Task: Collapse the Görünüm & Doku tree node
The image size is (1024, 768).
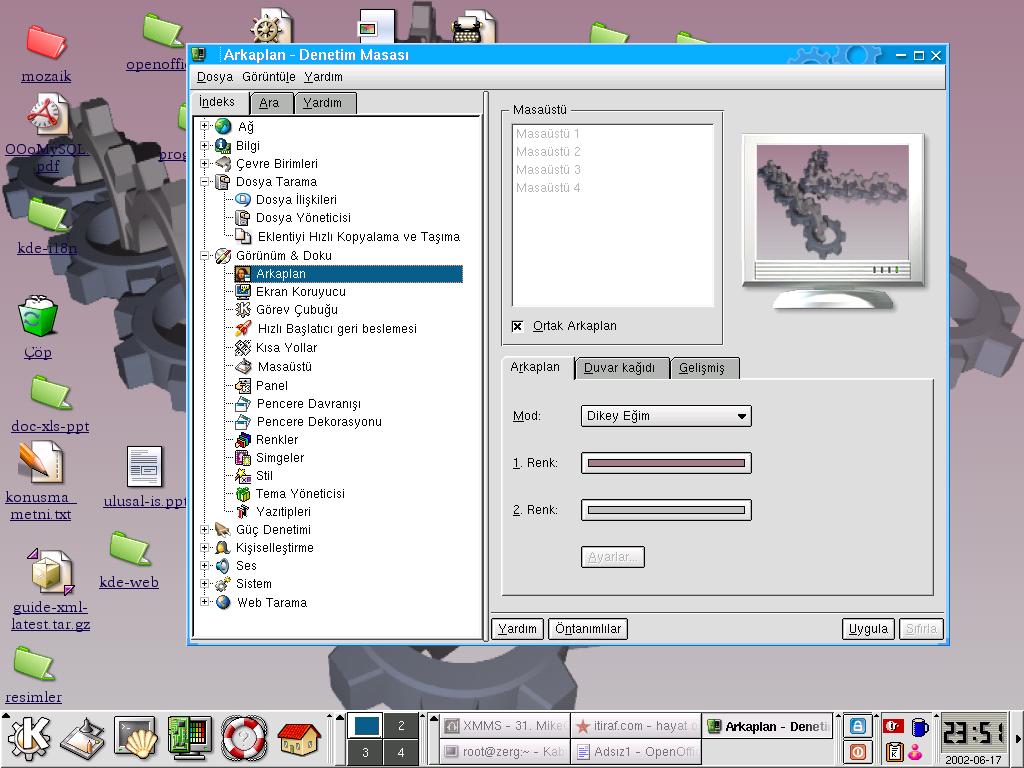Action: (x=205, y=256)
